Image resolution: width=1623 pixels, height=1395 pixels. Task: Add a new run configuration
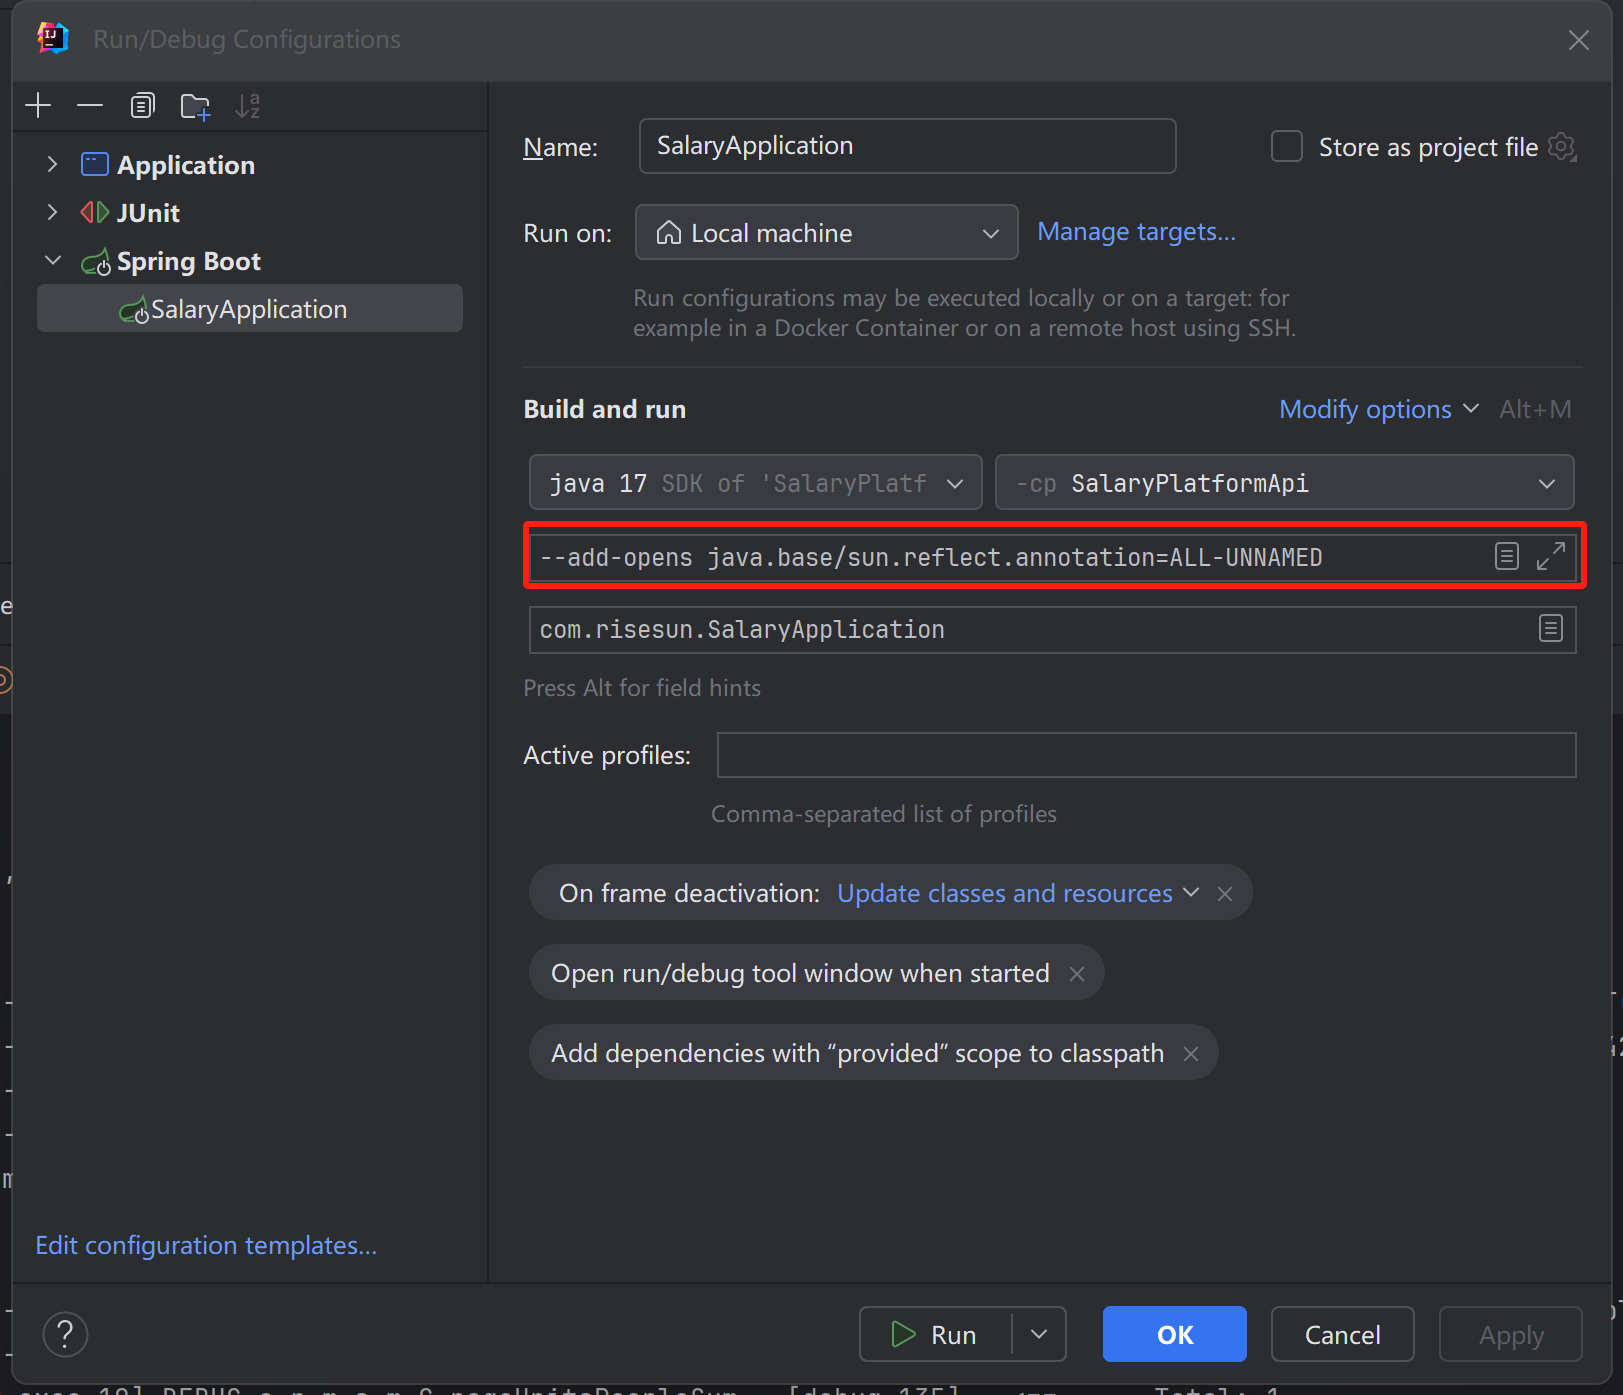click(x=37, y=105)
